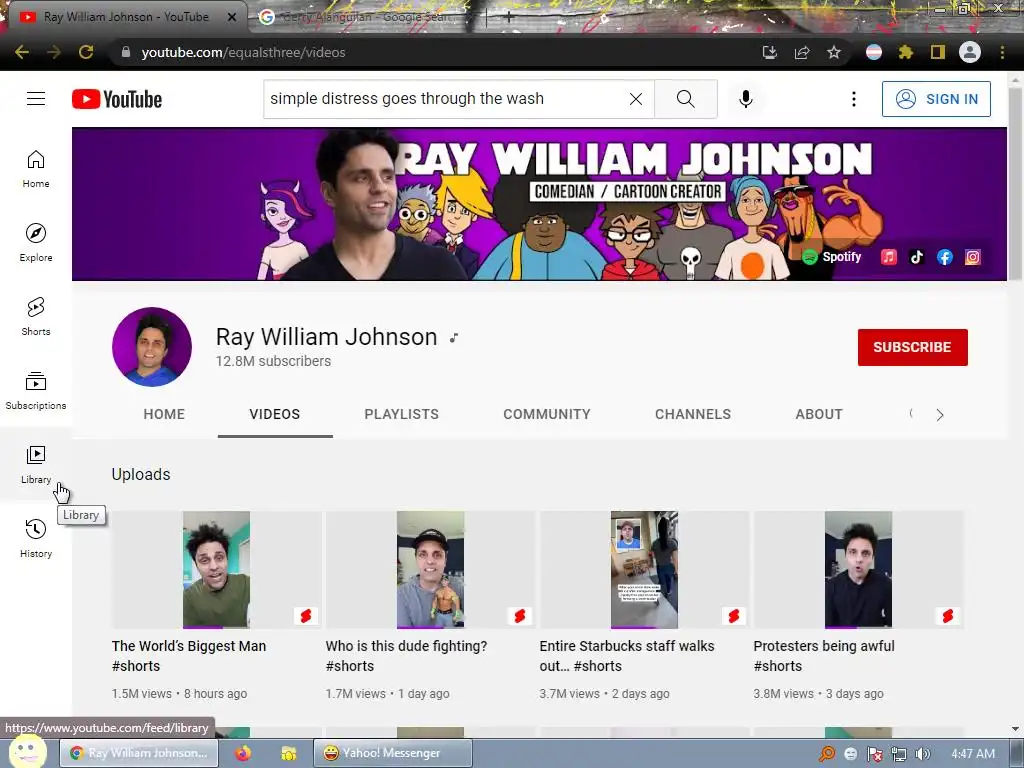This screenshot has height=768, width=1024.
Task: Open Chrome's three-dot menu
Action: (1002, 52)
